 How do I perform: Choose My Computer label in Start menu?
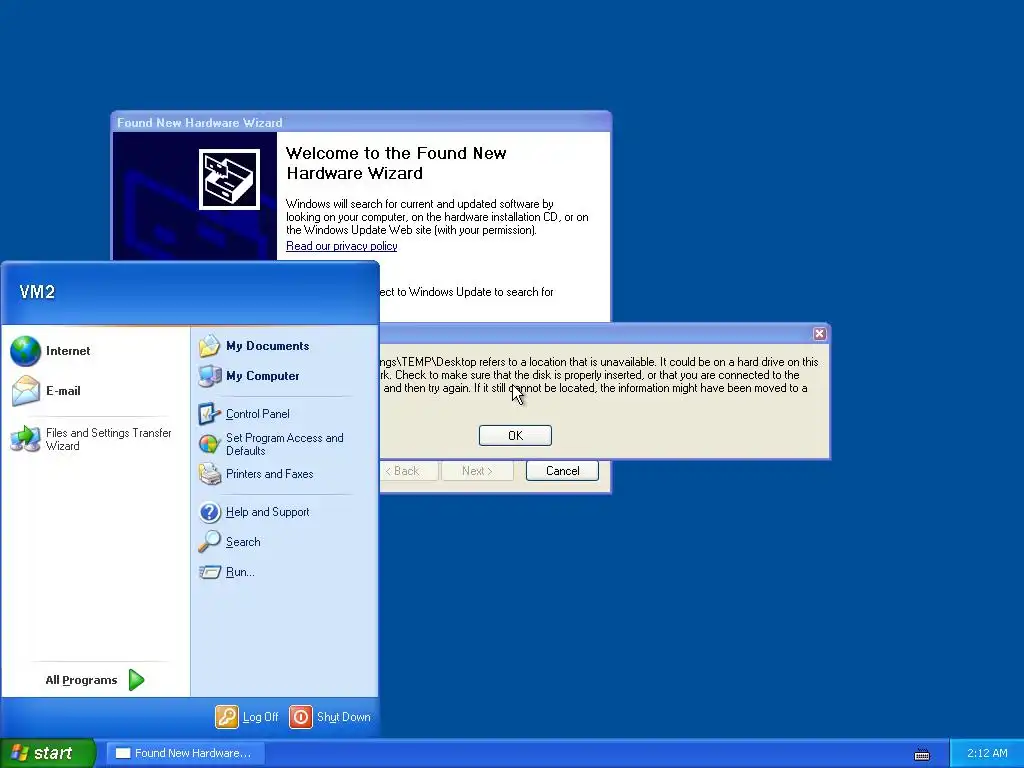click(263, 376)
